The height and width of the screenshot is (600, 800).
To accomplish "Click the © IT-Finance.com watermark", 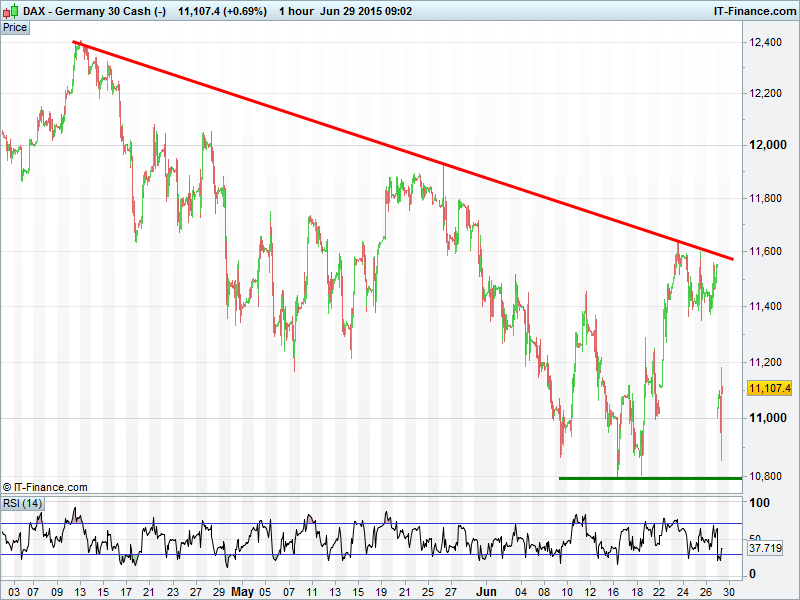I will click(46, 487).
